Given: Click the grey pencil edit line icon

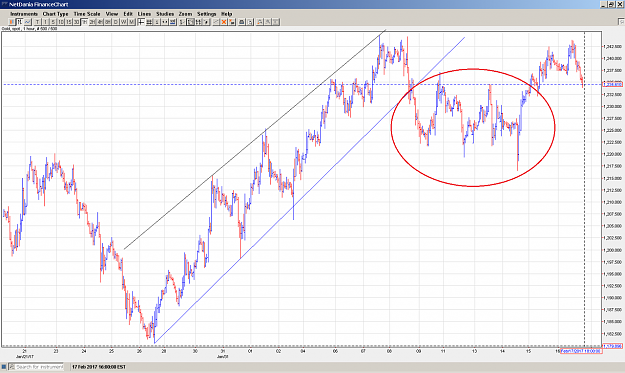Looking at the screenshot, I should [x=216, y=22].
